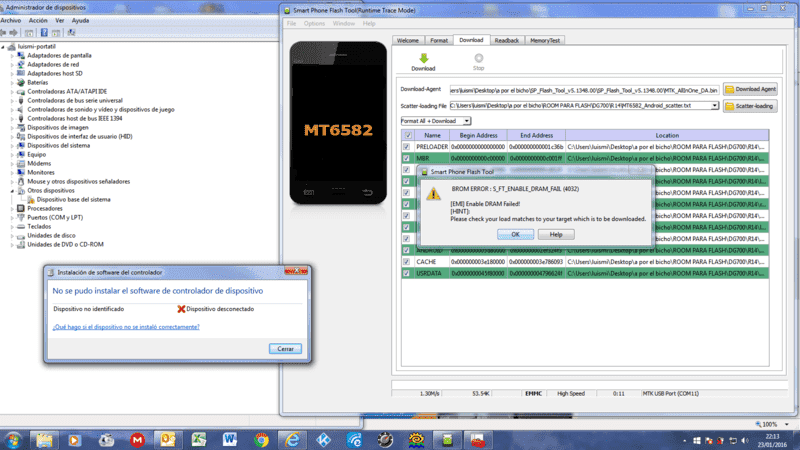Screen dimensions: 800x450
Task: Toggle the MBR row checkbox
Action: (407, 158)
